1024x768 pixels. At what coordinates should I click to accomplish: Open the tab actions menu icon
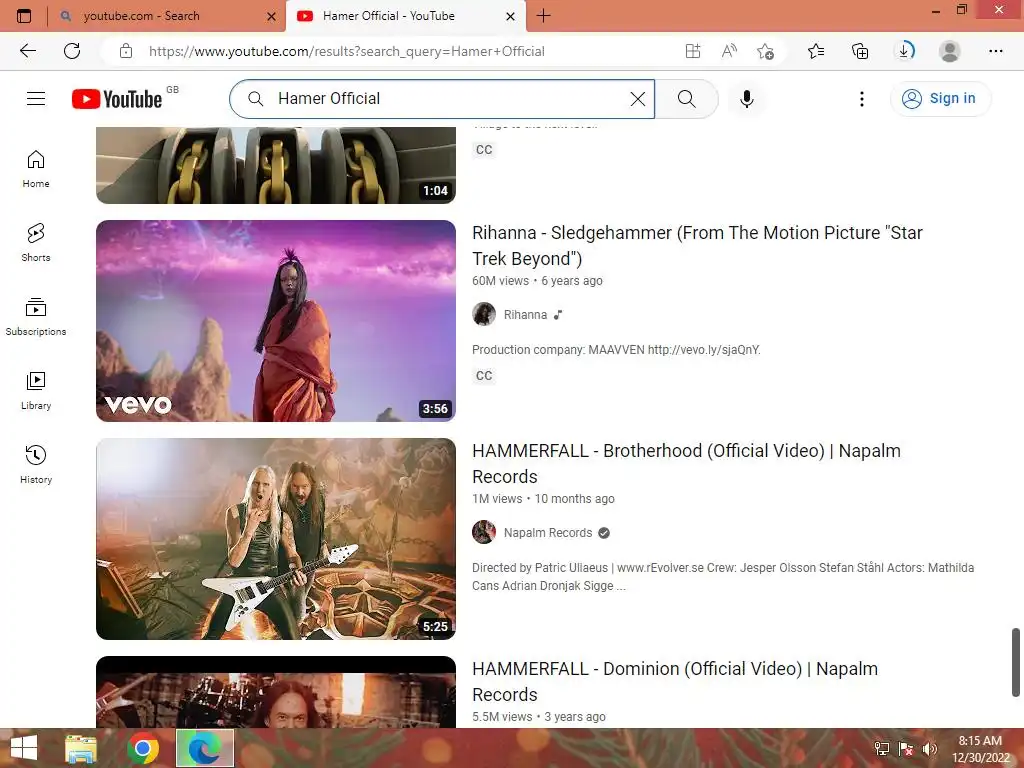pyautogui.click(x=24, y=16)
